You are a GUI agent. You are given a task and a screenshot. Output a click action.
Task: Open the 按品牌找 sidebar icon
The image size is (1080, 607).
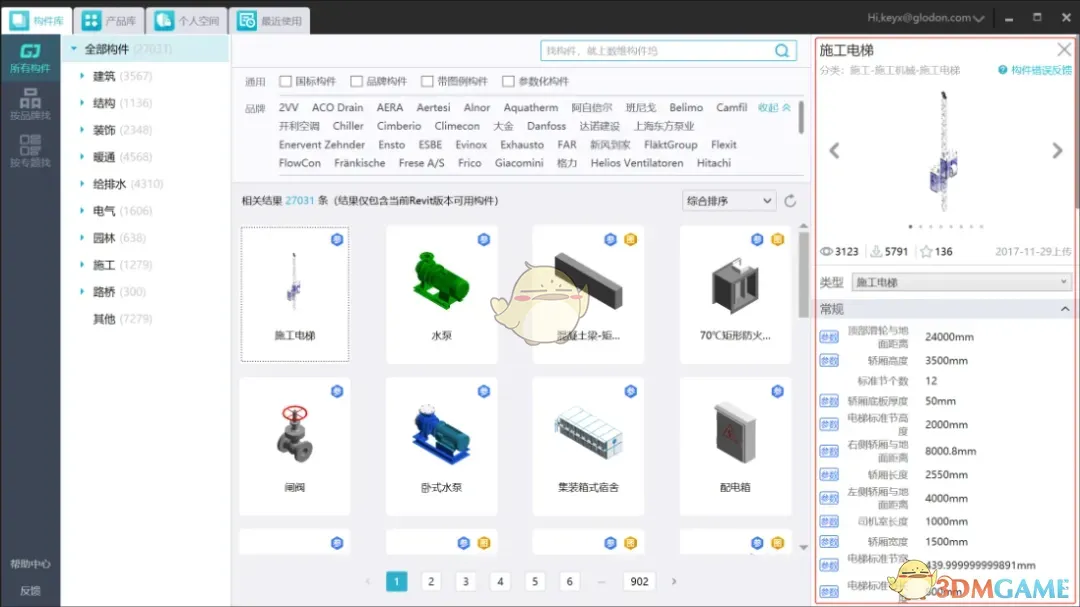click(x=30, y=104)
